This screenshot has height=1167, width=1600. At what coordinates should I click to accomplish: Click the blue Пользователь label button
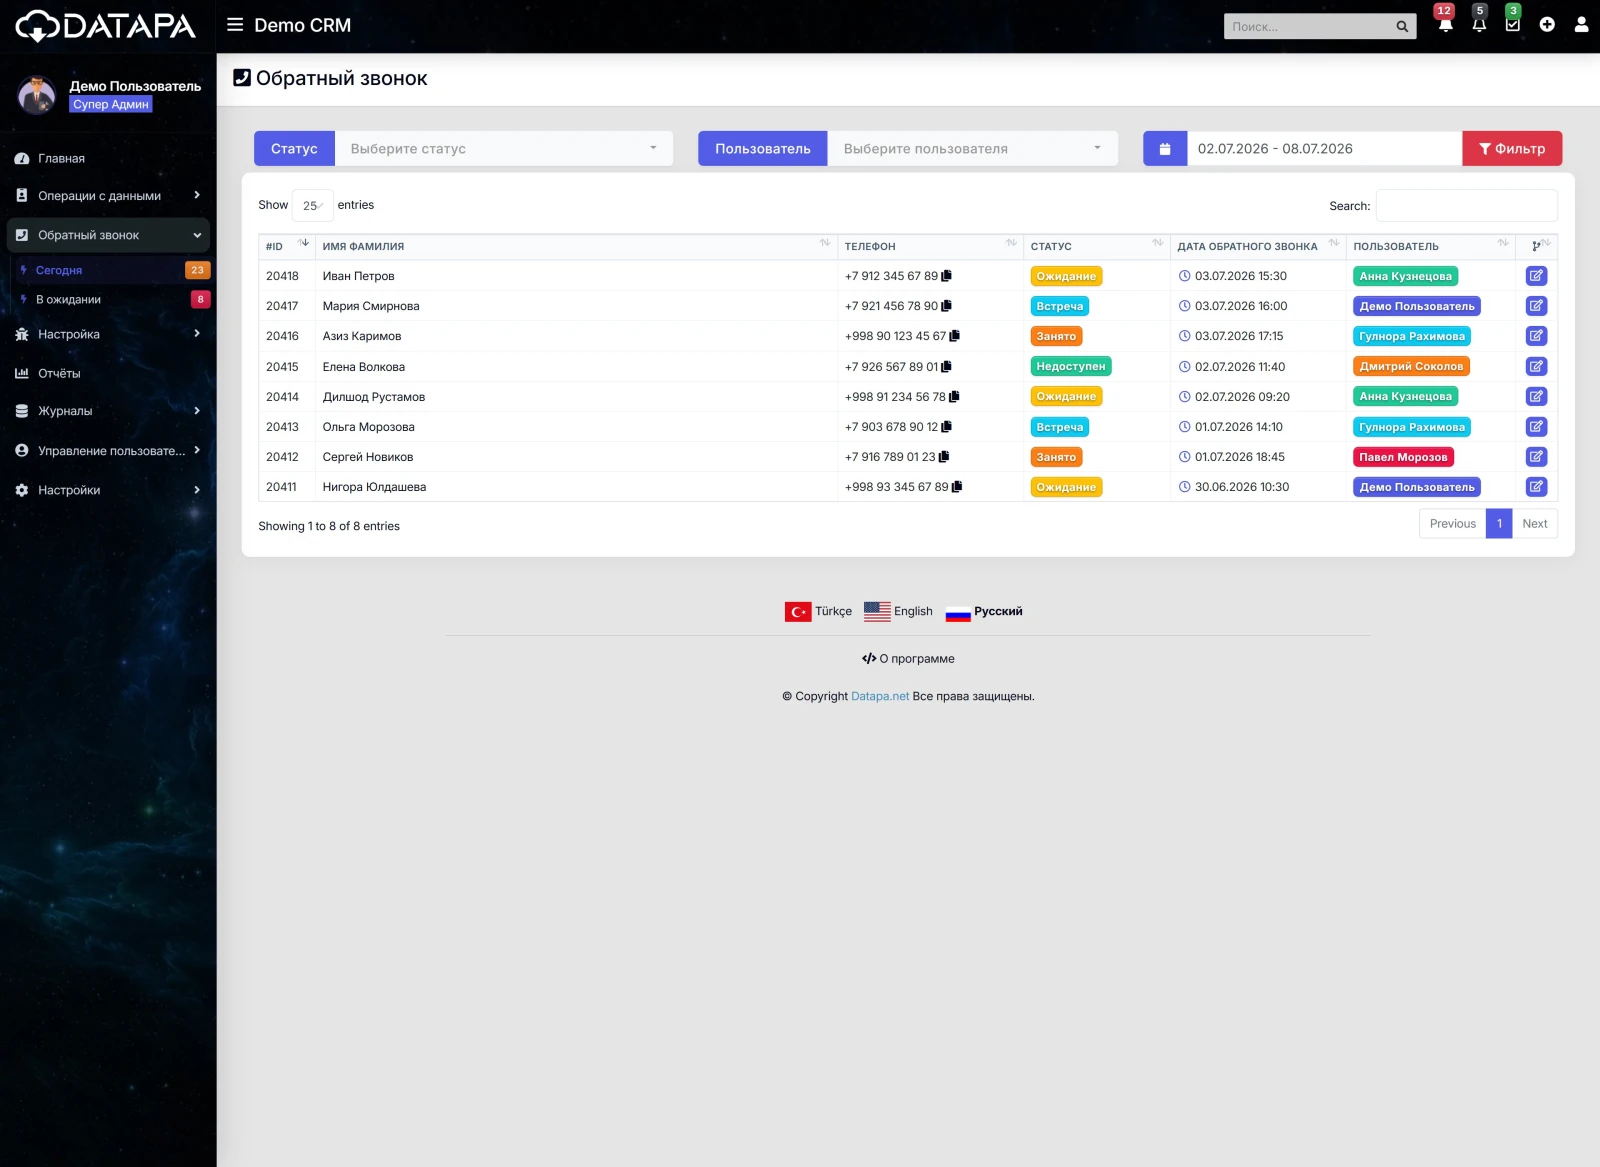click(762, 149)
